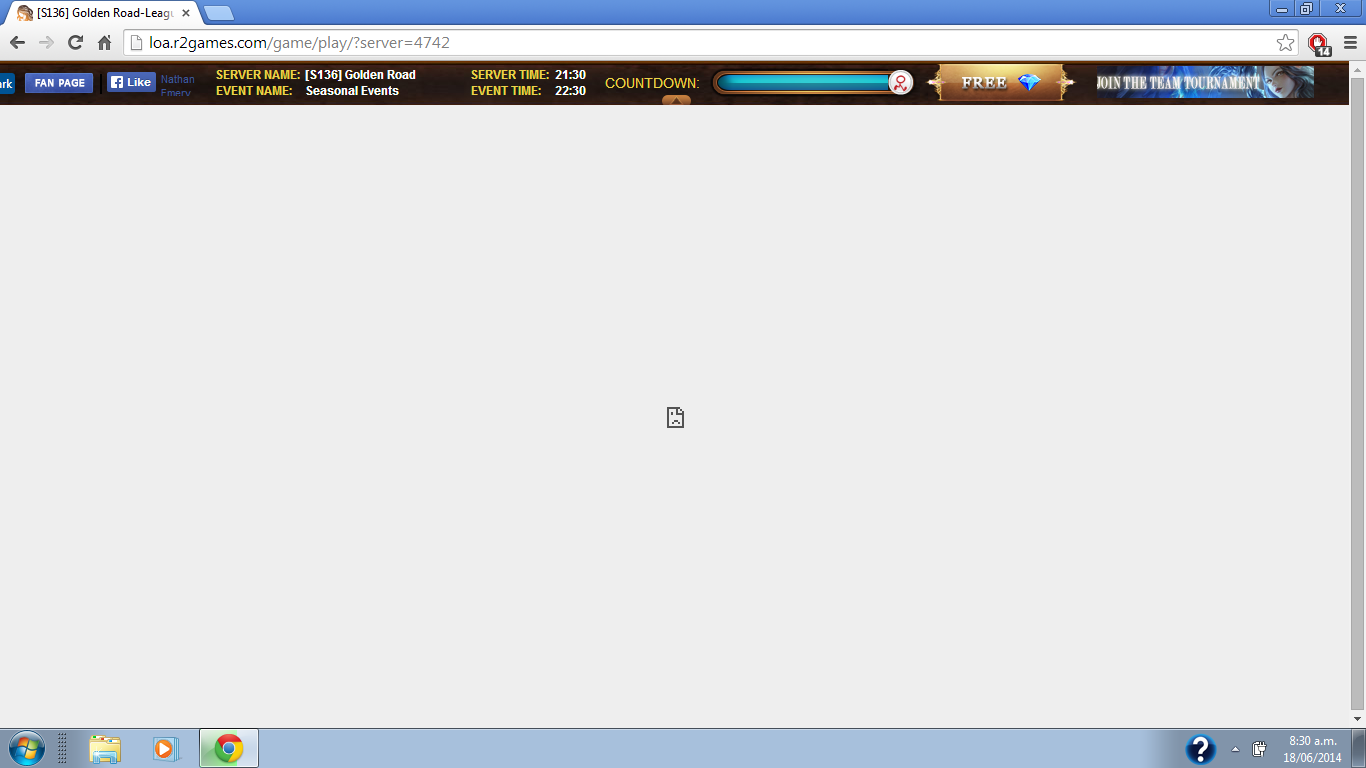This screenshot has height=768, width=1366.
Task: Claim the FREE diamond offer
Action: point(1000,83)
